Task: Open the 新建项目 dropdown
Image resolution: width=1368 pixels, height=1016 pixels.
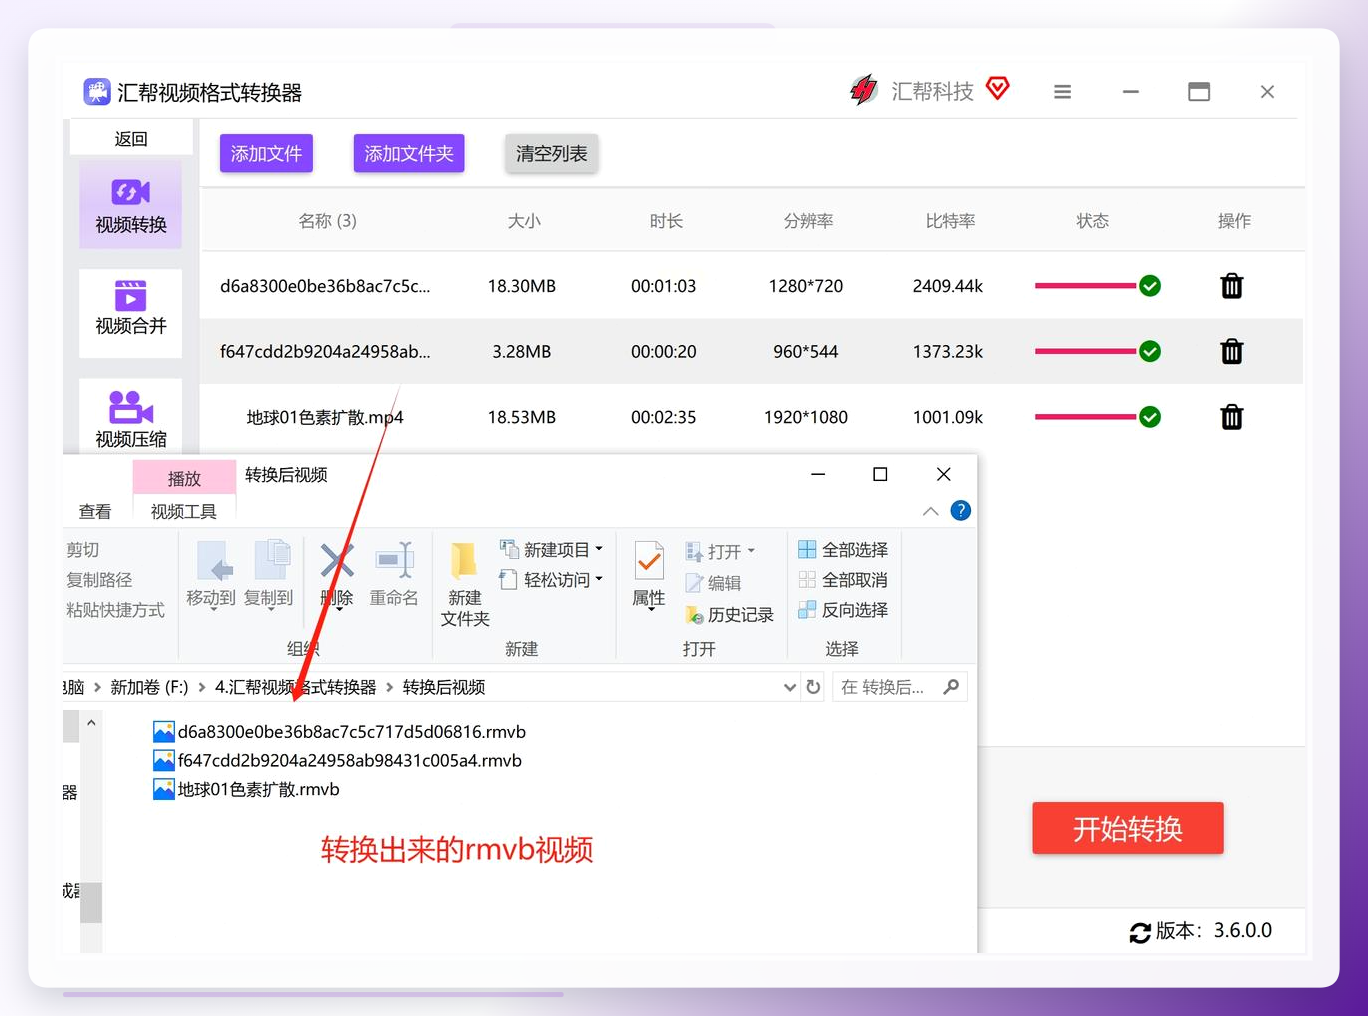Action: (551, 549)
